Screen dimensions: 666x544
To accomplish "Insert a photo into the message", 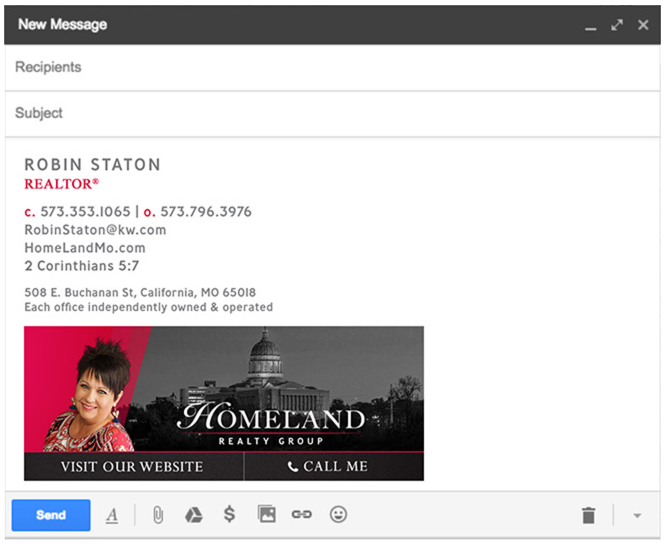I will tap(266, 515).
